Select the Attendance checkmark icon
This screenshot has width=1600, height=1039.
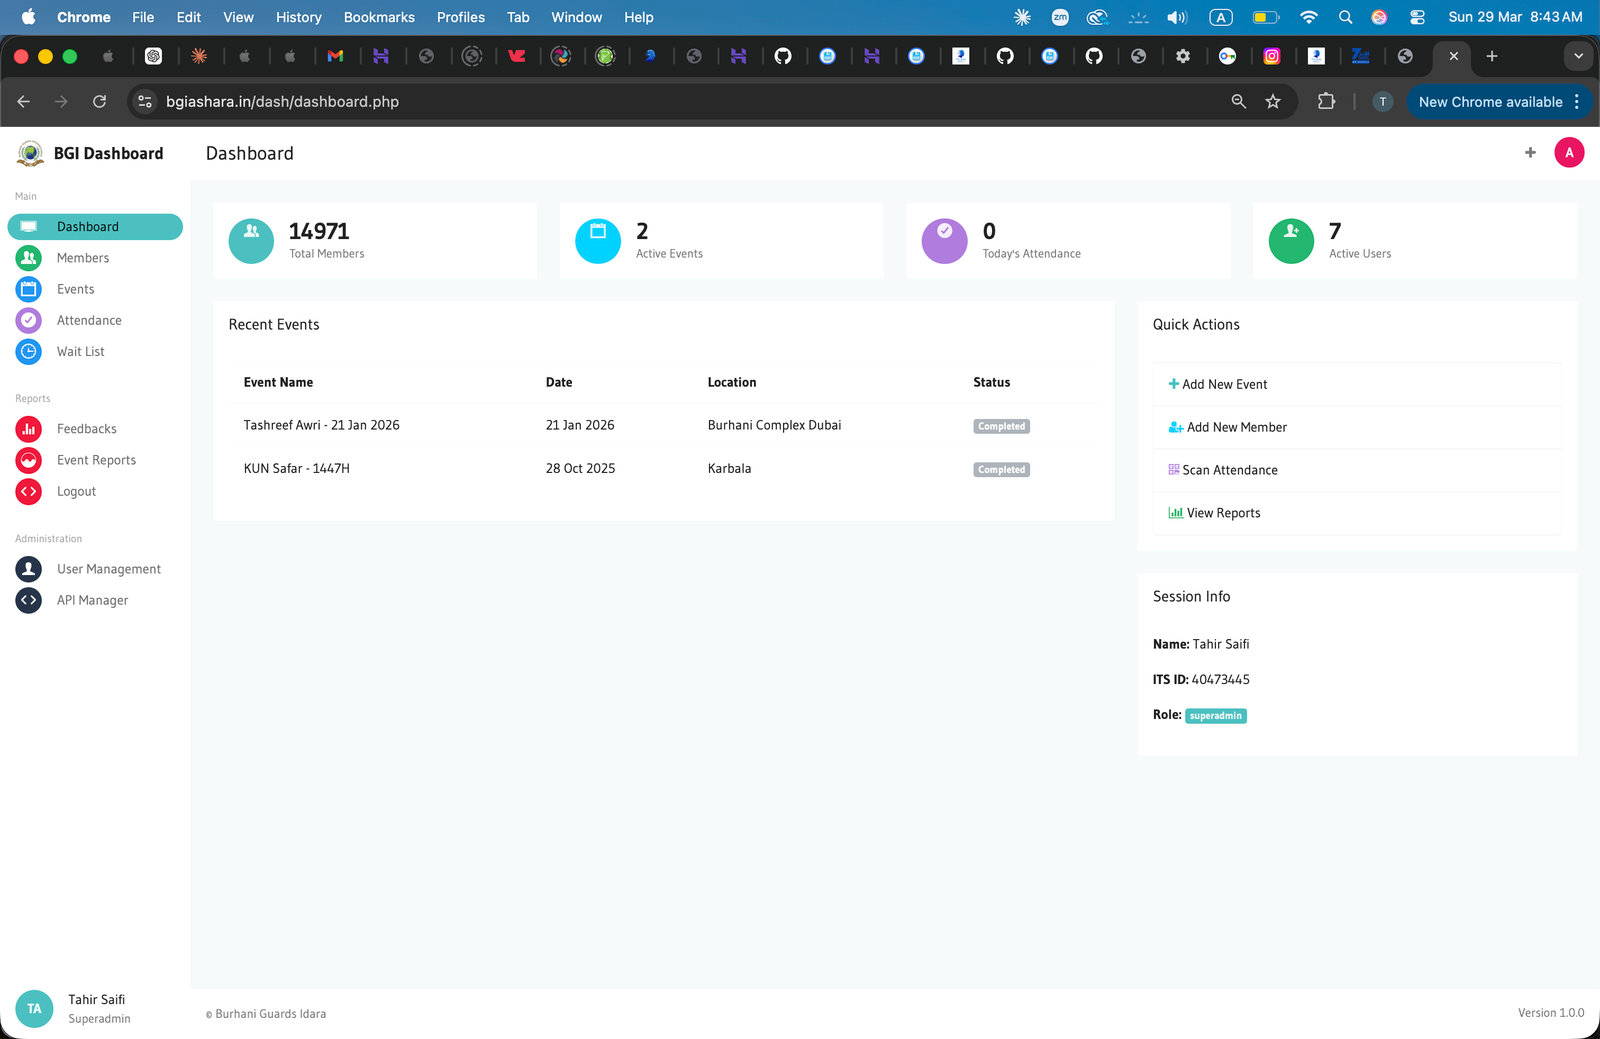[x=29, y=320]
